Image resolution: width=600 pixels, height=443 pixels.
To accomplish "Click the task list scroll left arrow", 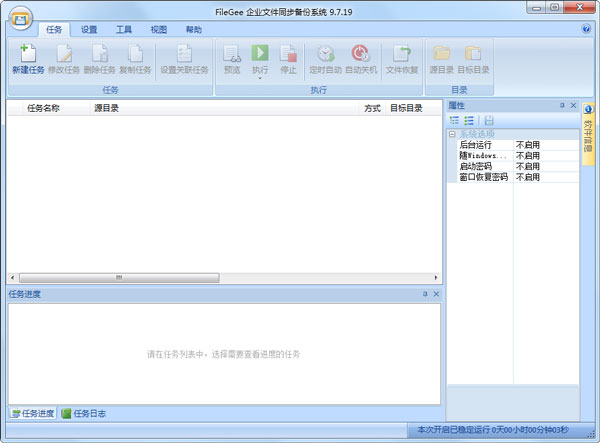I will pos(13,277).
